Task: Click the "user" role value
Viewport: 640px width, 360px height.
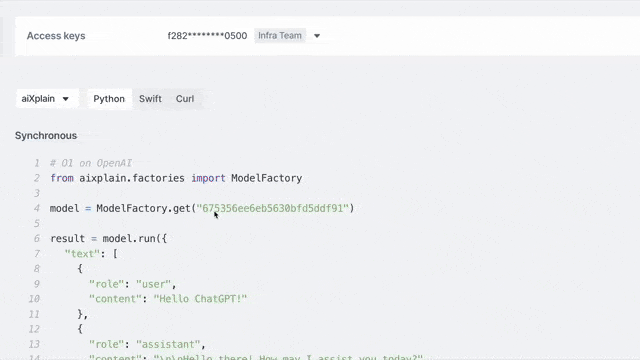Action: click(153, 284)
